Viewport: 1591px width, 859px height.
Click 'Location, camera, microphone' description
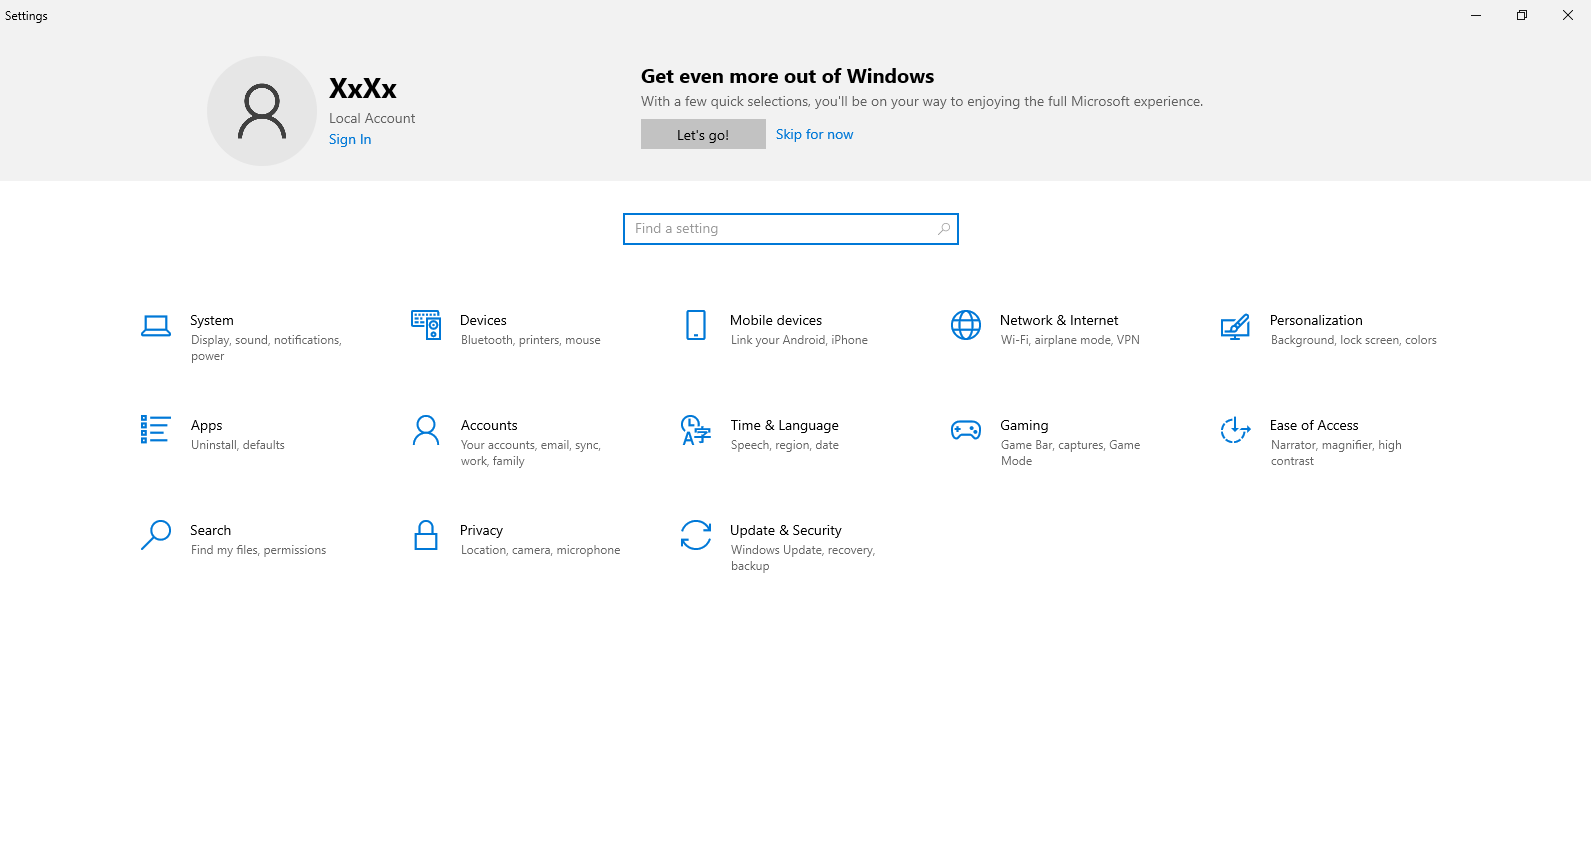click(541, 550)
